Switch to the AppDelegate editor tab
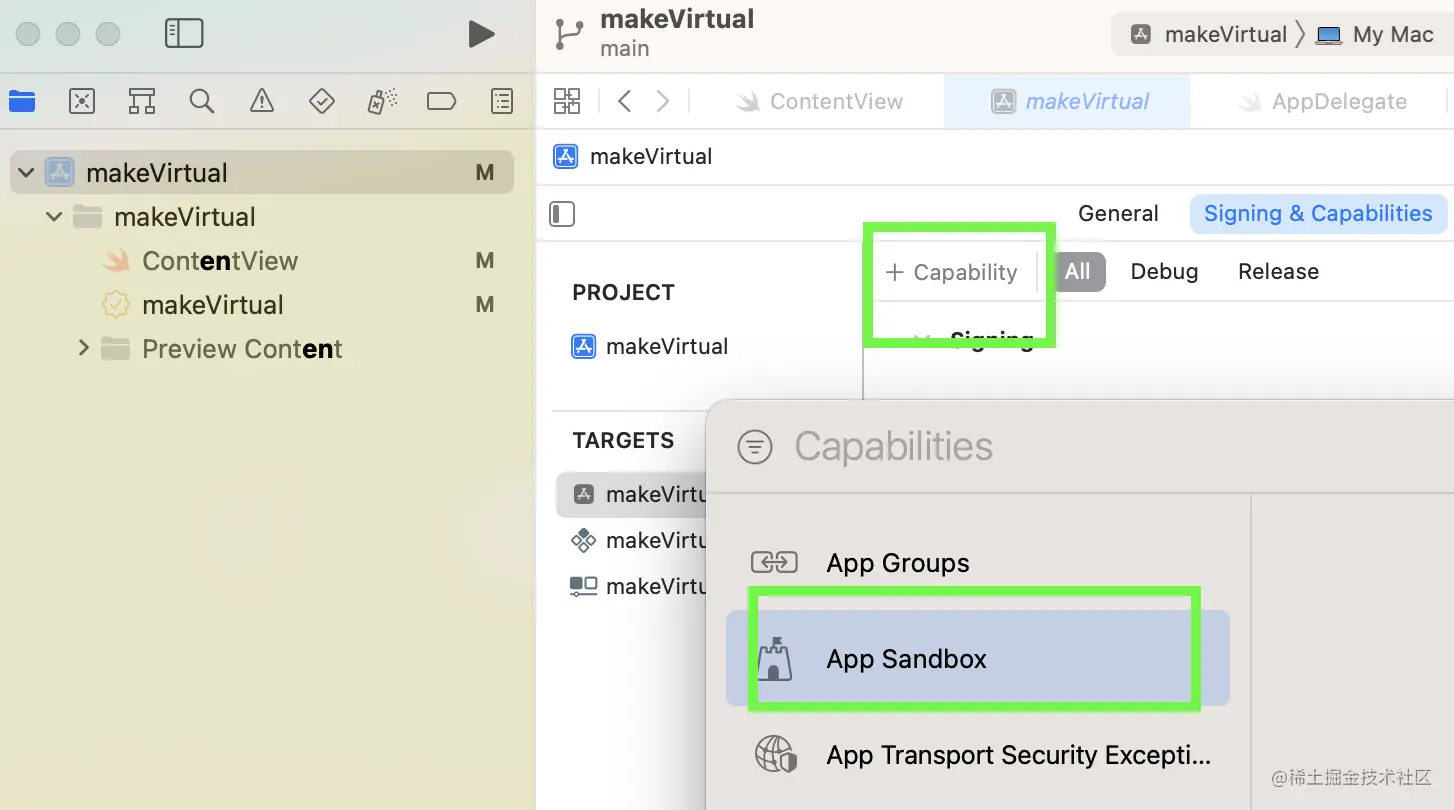 pyautogui.click(x=1338, y=101)
